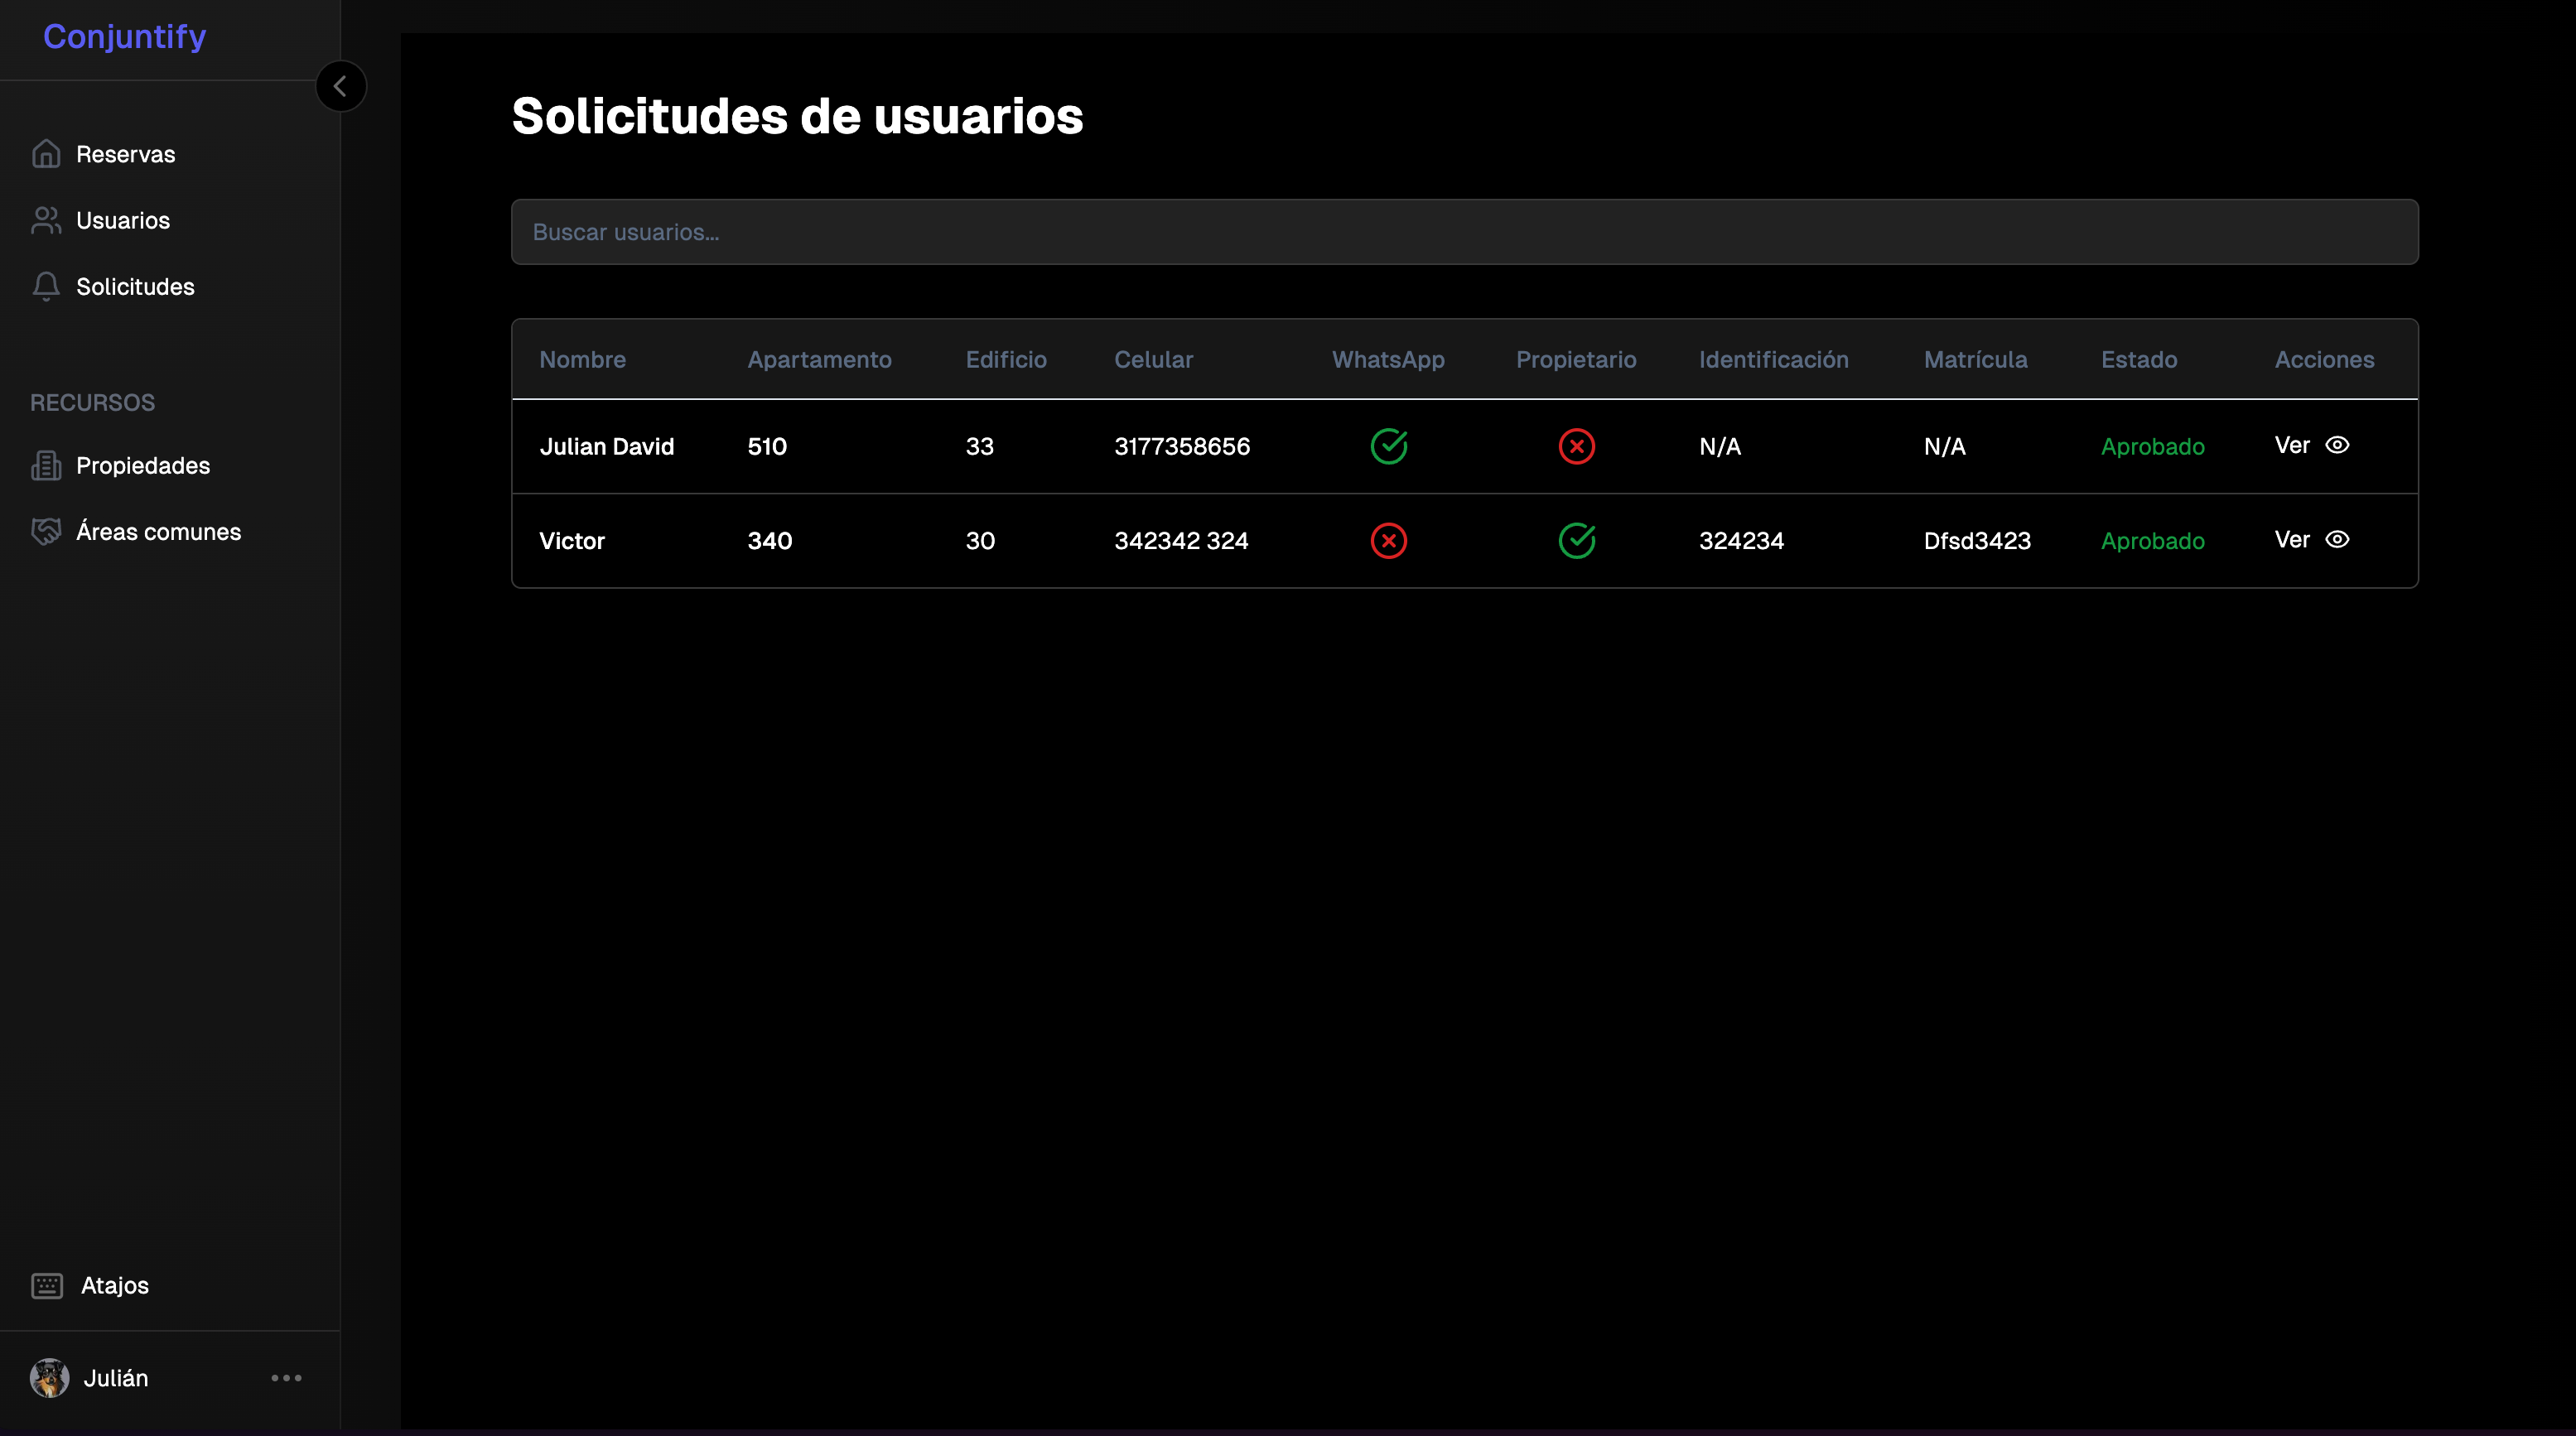Collapse the sidebar with chevron button
The height and width of the screenshot is (1436, 2576).
coord(340,87)
